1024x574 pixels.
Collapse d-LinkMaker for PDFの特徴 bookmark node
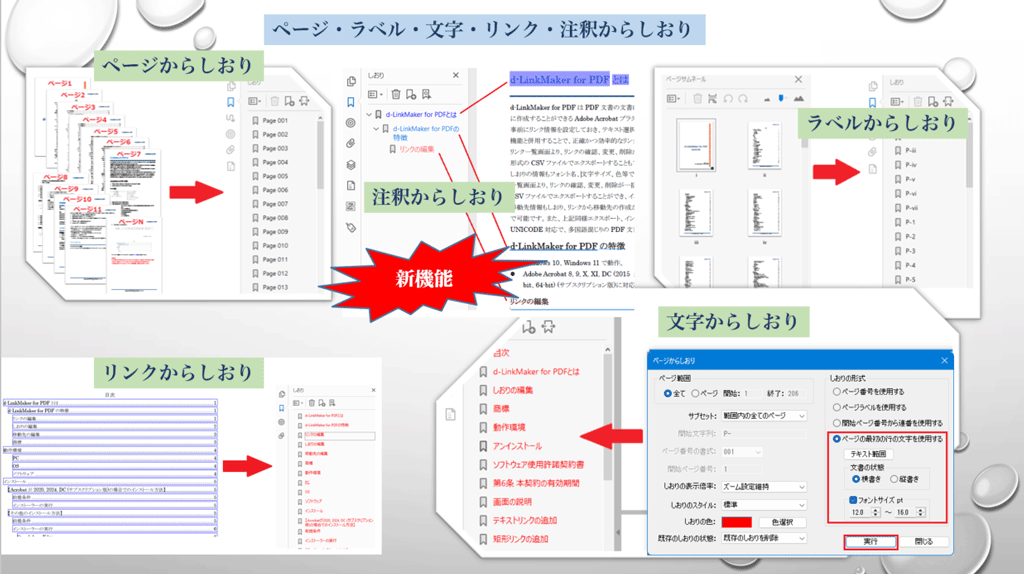376,129
